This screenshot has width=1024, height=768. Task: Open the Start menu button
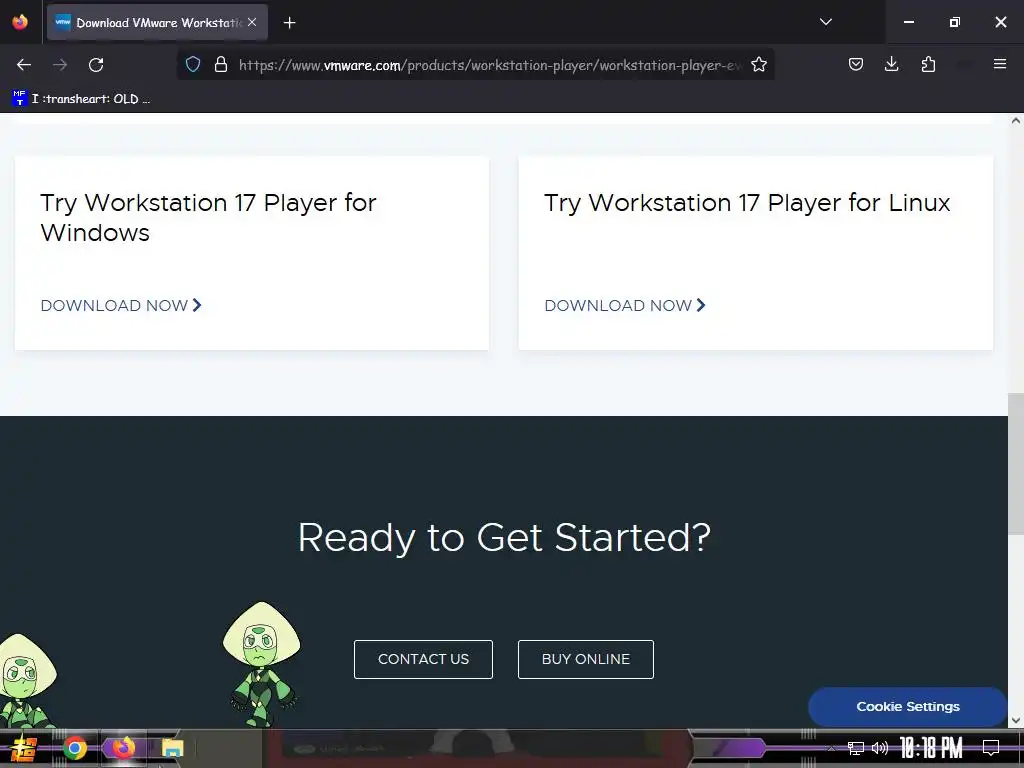click(24, 748)
